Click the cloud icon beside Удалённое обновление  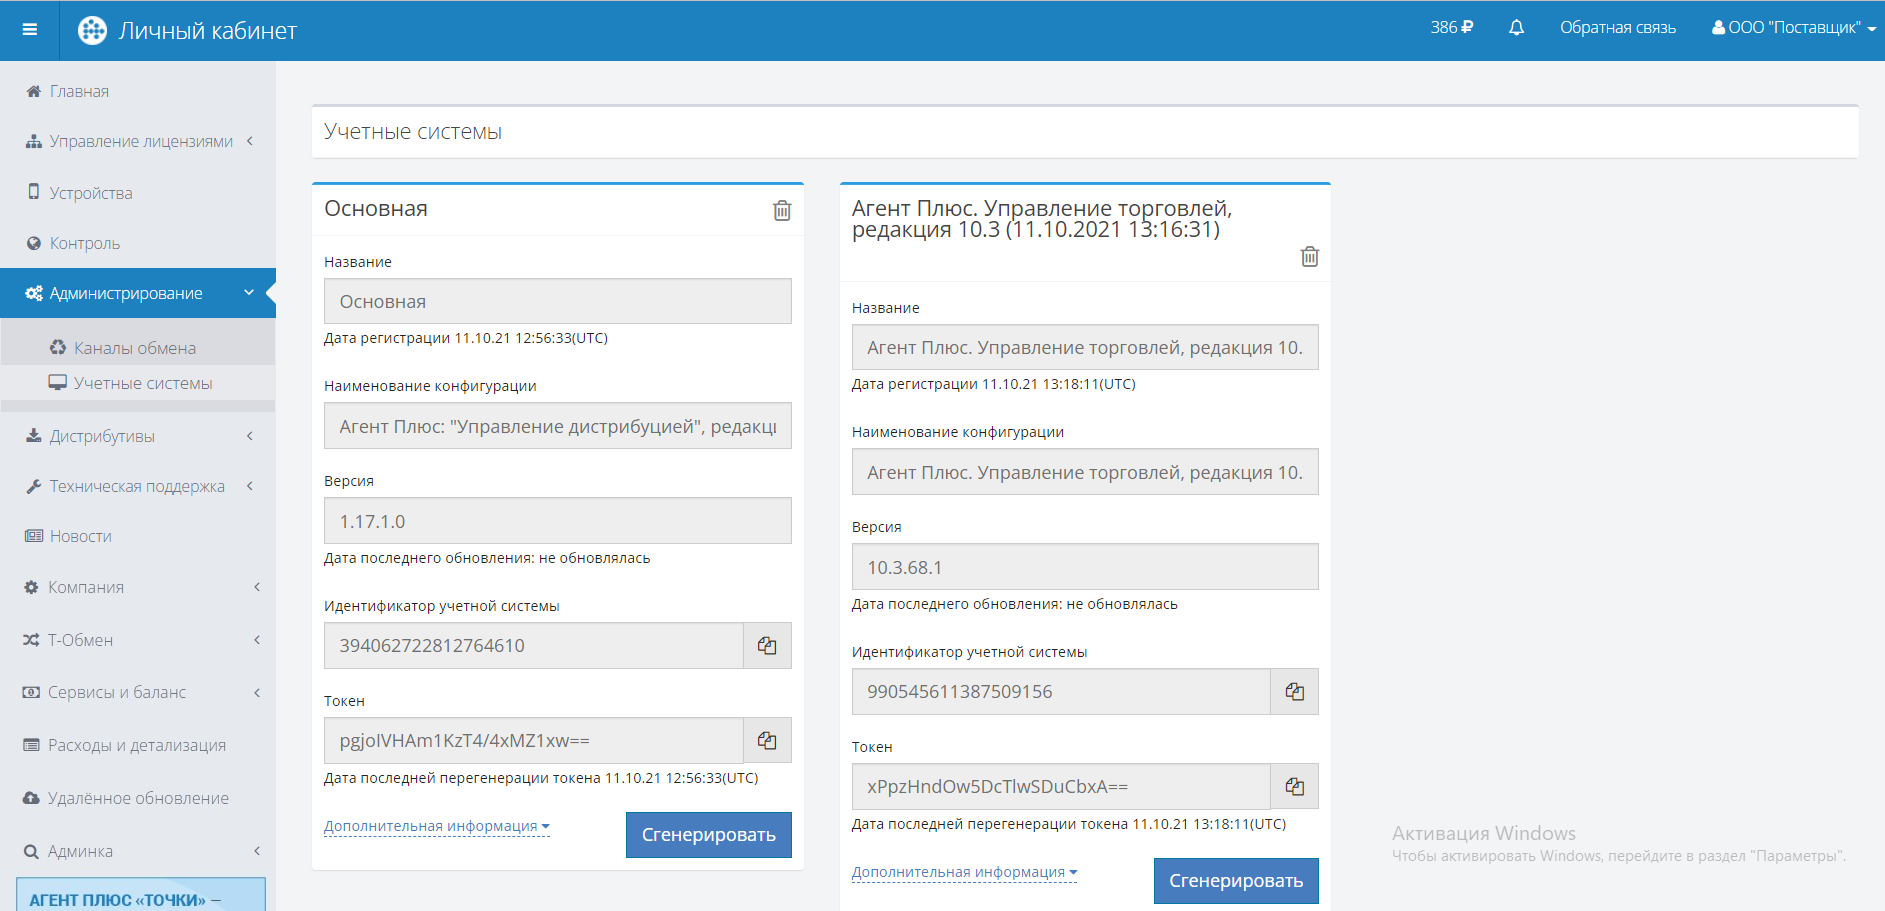coord(31,798)
